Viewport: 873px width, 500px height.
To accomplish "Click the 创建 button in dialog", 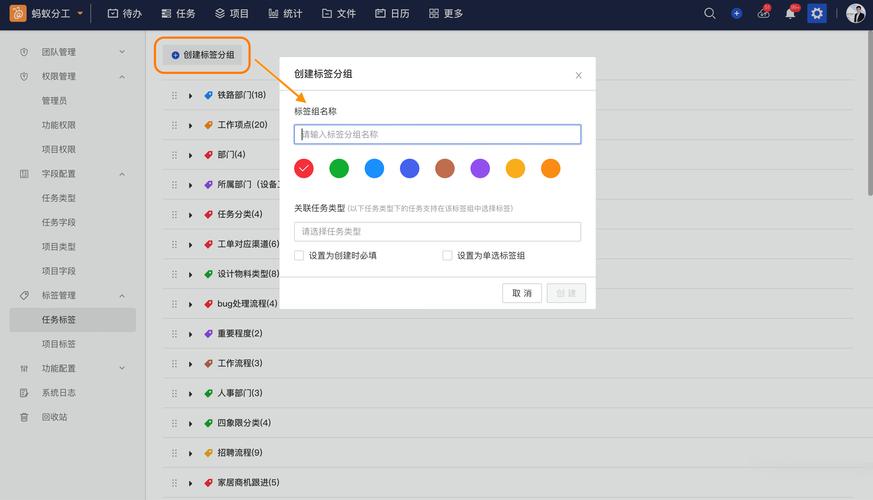I will (566, 293).
